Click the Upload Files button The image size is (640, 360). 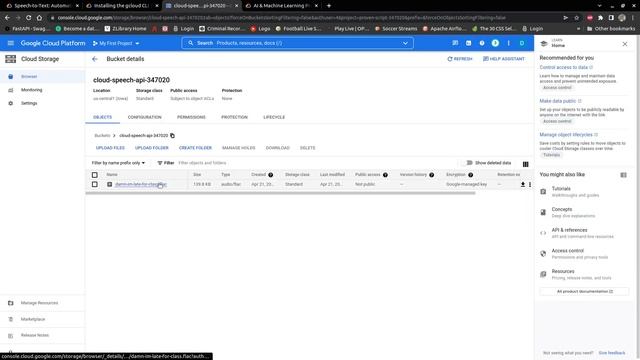click(110, 148)
